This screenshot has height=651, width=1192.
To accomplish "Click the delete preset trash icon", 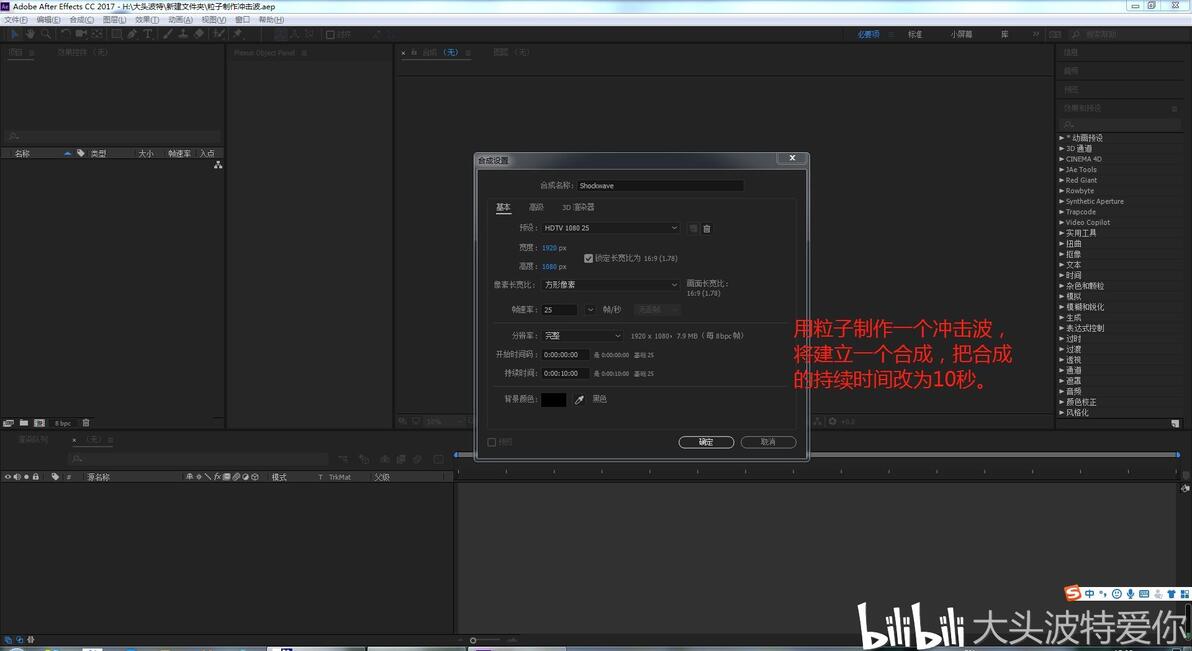I will (x=707, y=228).
